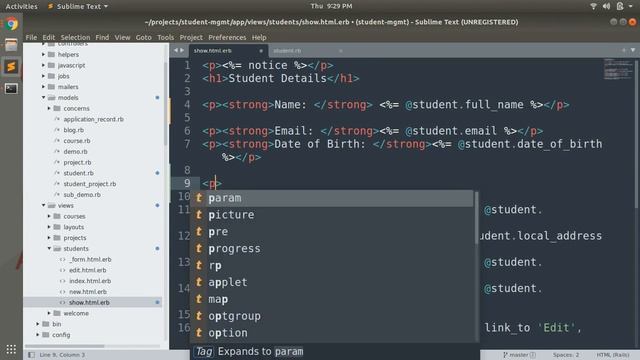Click the Activities button

[21, 6]
